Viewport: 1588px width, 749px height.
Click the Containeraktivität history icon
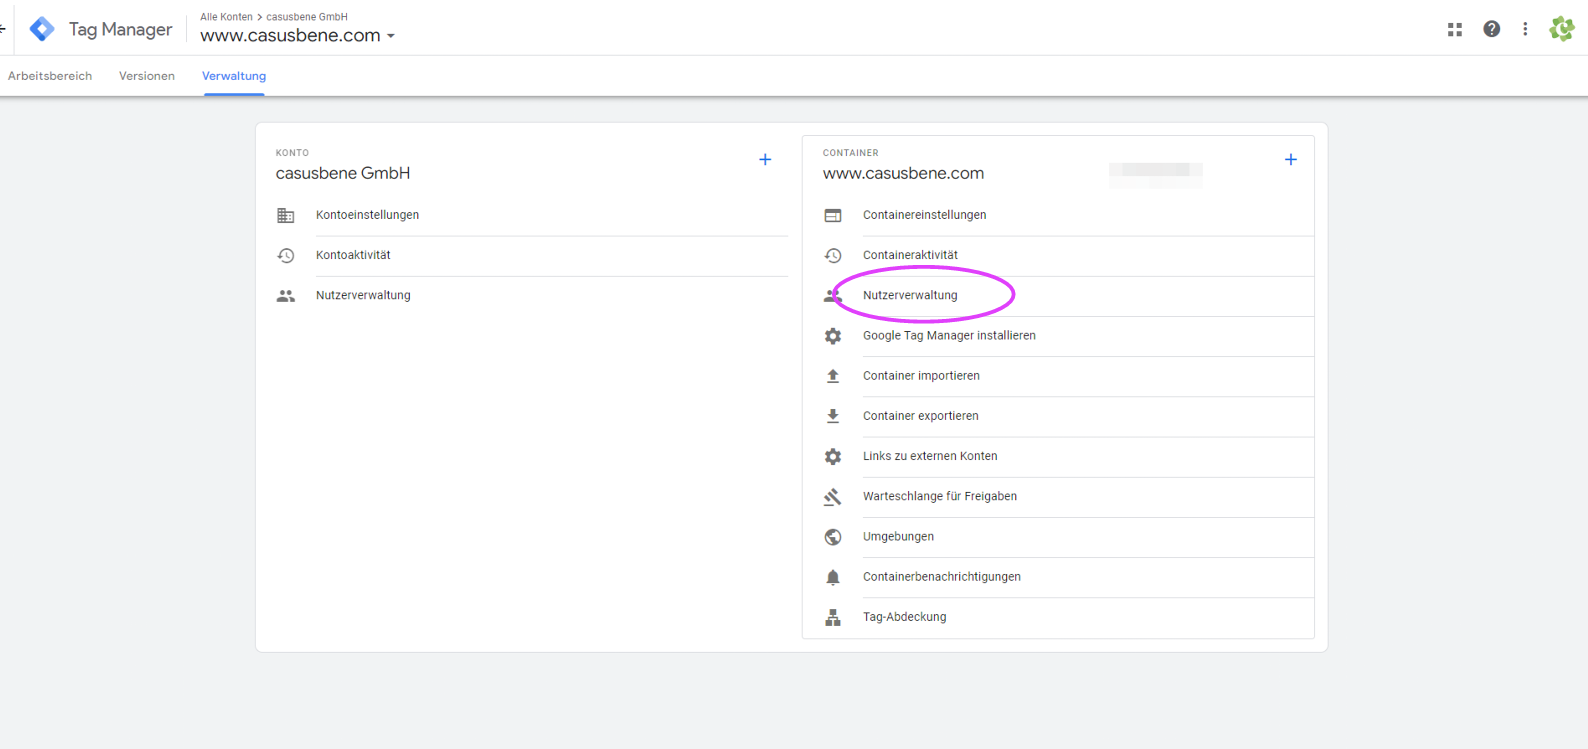[x=833, y=255]
